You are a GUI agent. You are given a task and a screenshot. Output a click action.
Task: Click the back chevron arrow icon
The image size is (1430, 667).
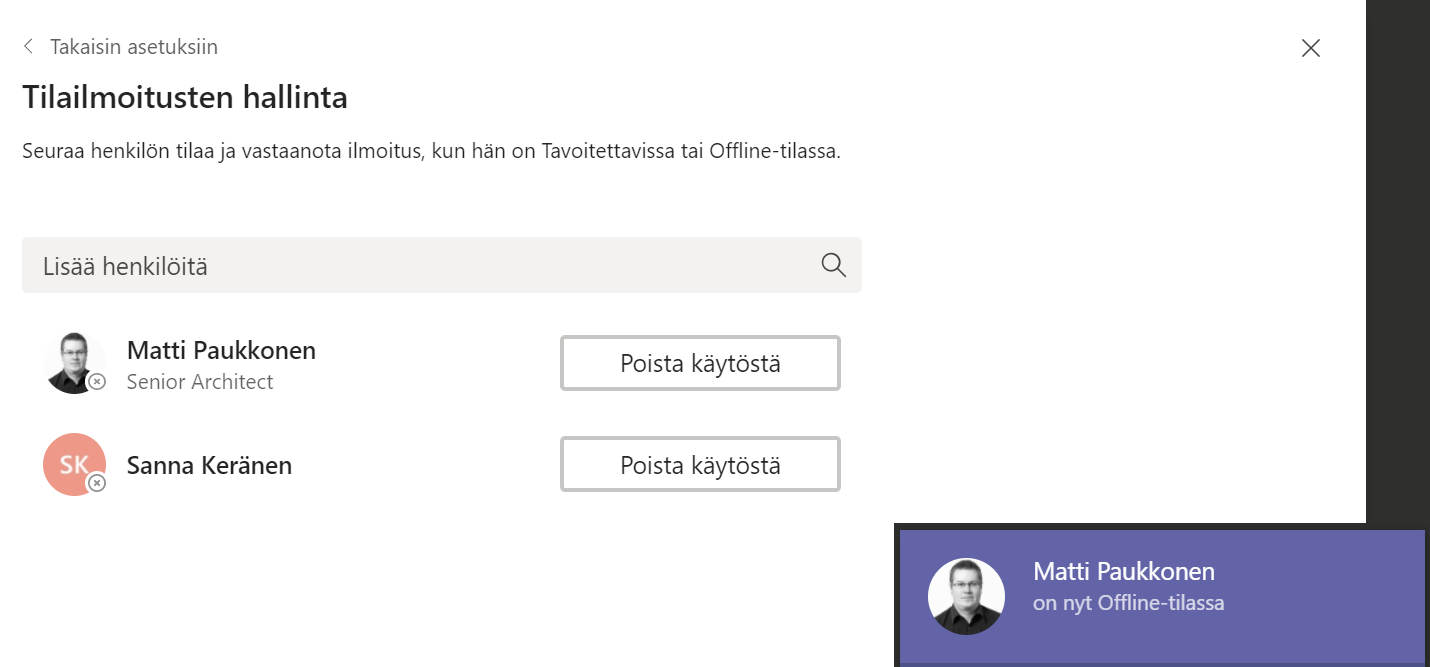click(28, 47)
